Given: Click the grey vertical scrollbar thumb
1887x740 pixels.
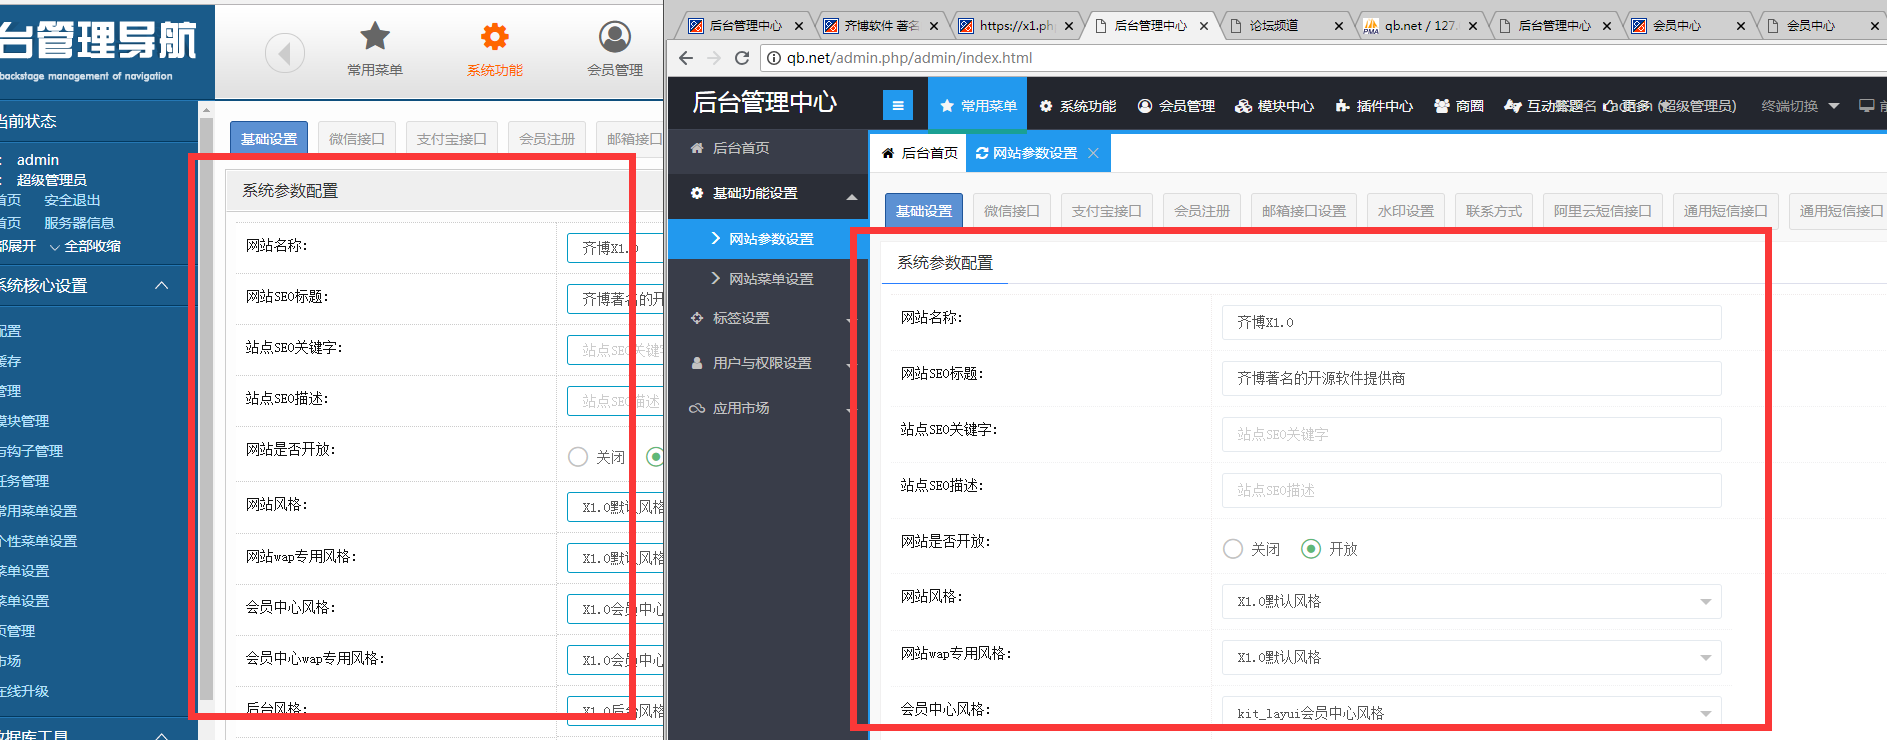Looking at the screenshot, I should [206, 400].
